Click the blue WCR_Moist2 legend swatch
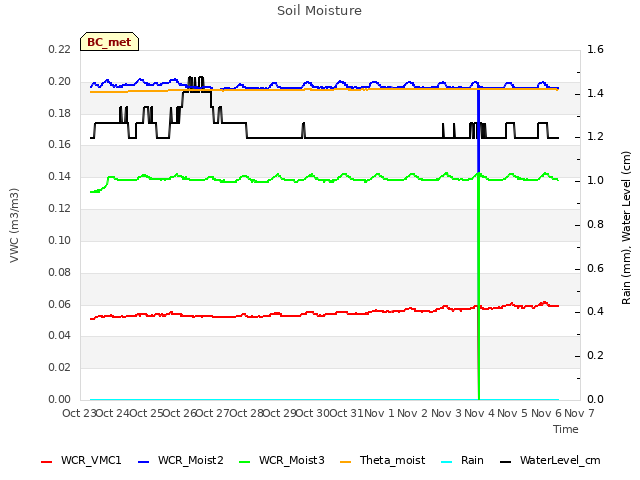 click(x=144, y=462)
